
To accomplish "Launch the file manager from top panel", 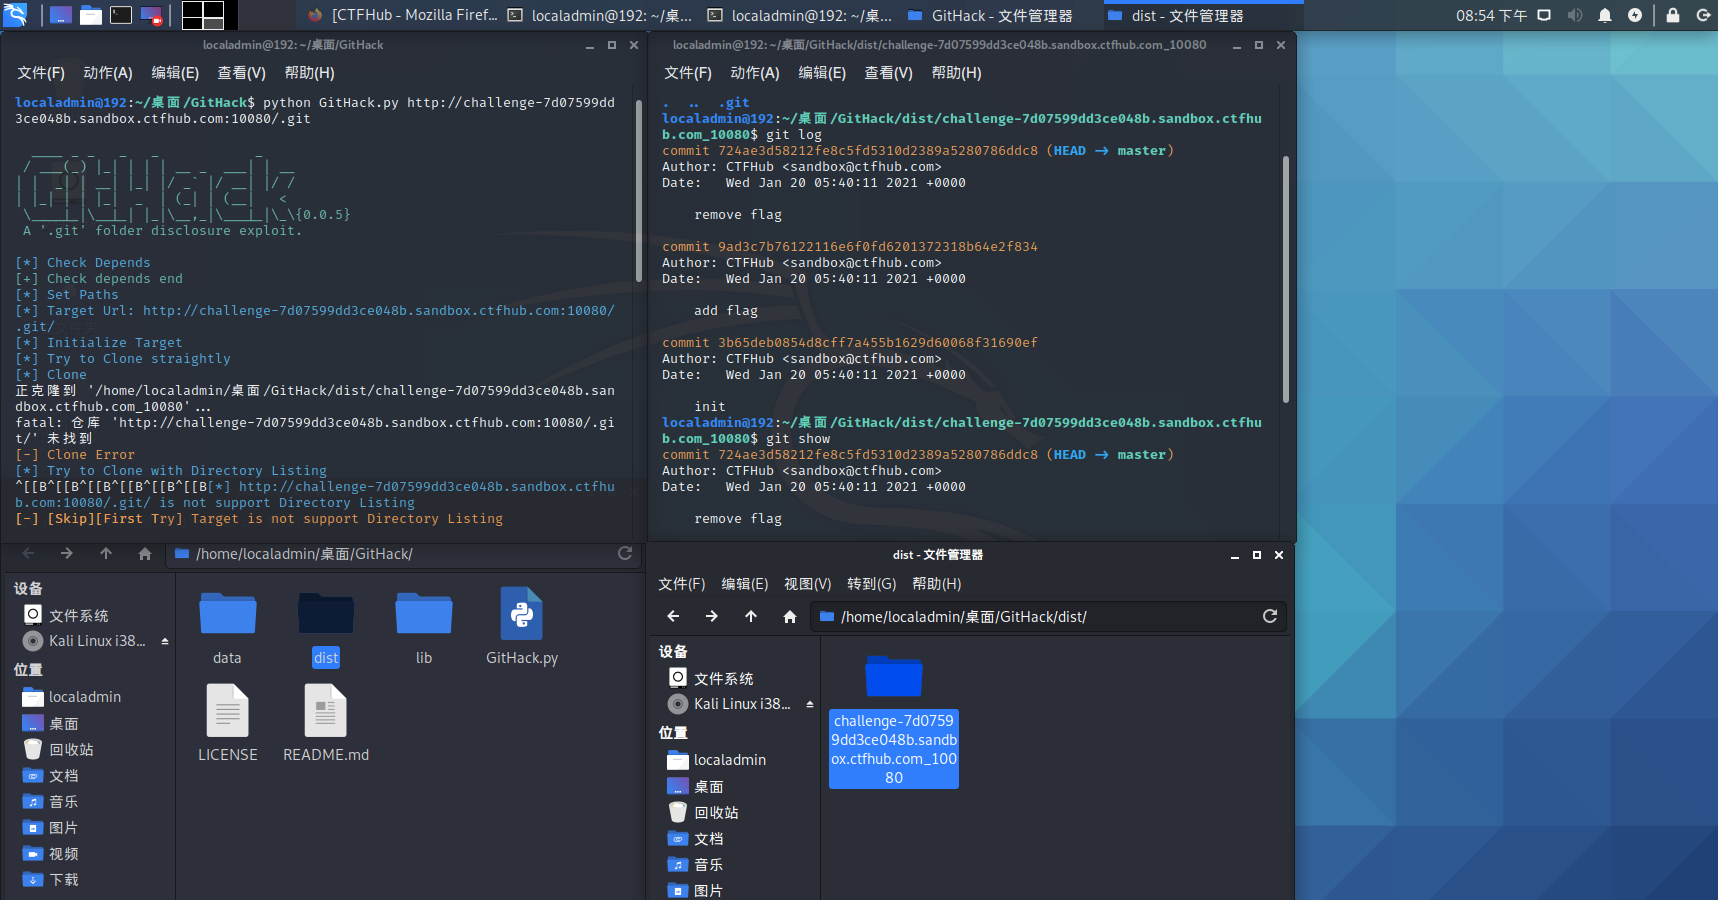I will [91, 15].
